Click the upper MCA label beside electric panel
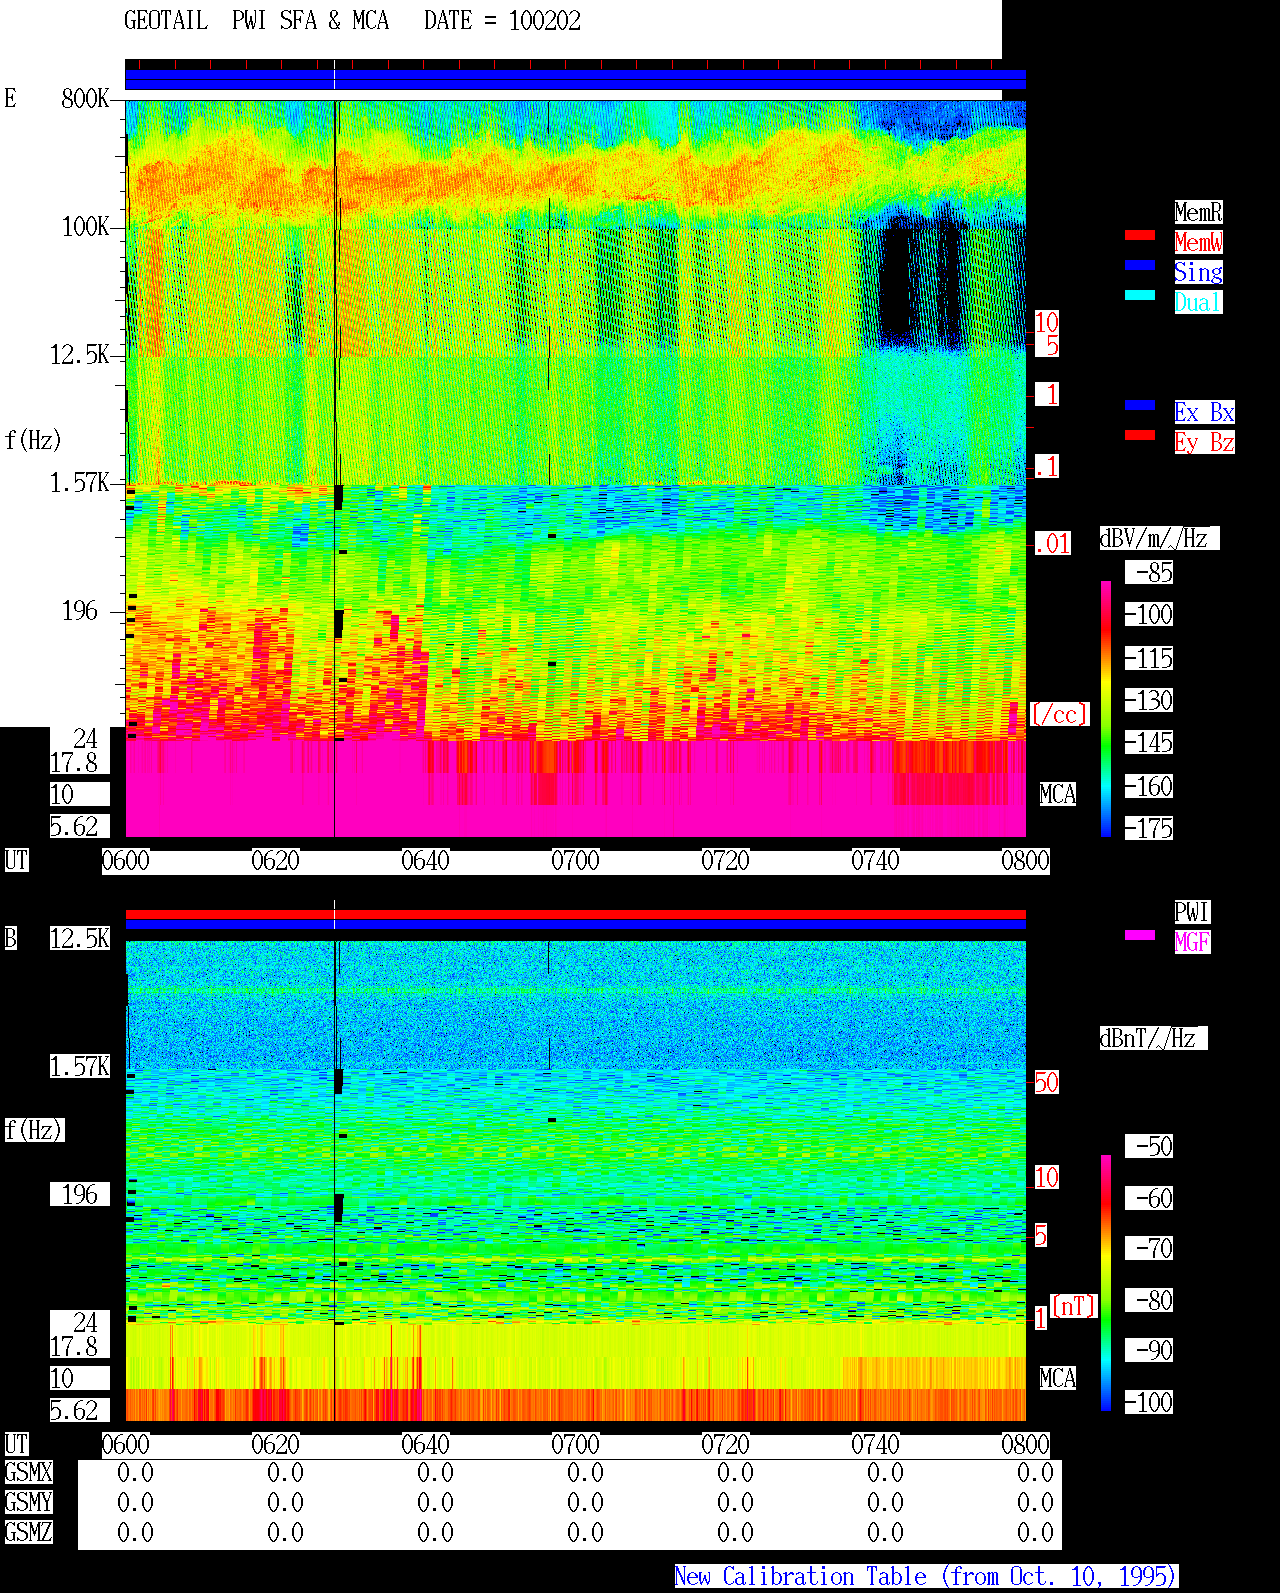This screenshot has width=1280, height=1593. pos(1057,795)
